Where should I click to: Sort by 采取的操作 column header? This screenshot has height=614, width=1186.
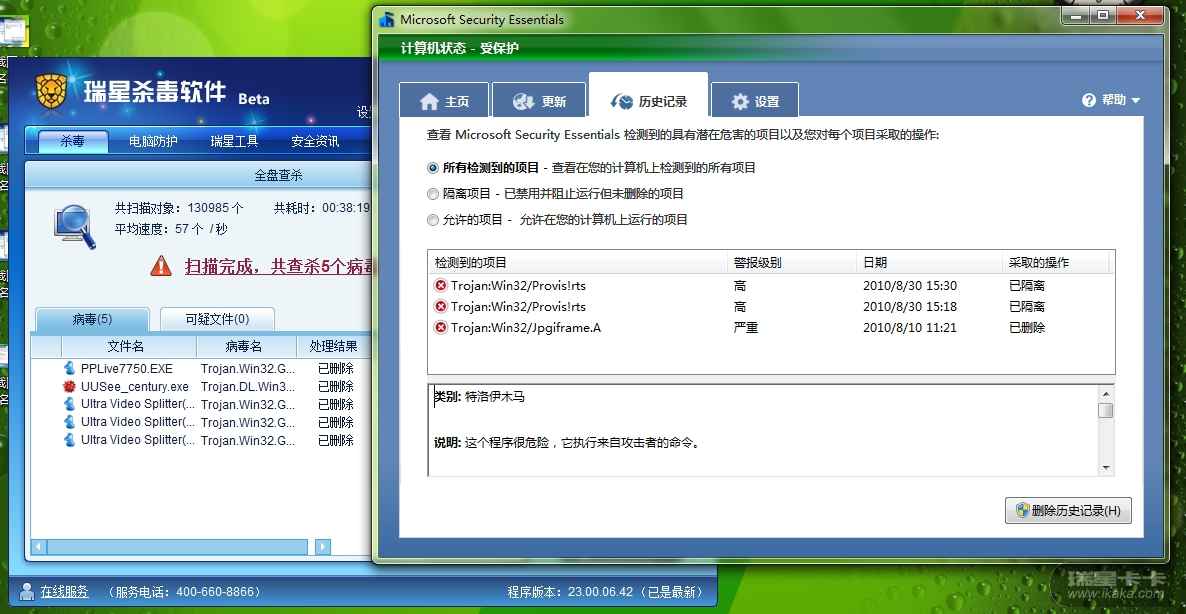(1056, 262)
